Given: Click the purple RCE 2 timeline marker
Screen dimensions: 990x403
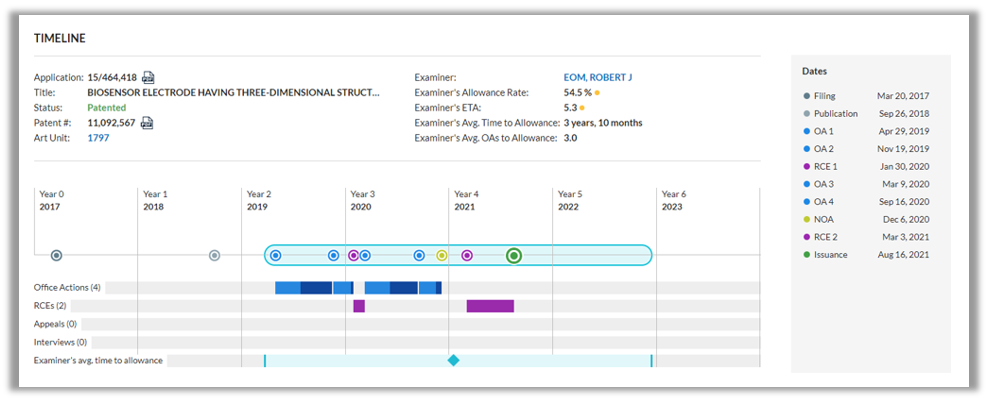Looking at the screenshot, I should pos(467,255).
